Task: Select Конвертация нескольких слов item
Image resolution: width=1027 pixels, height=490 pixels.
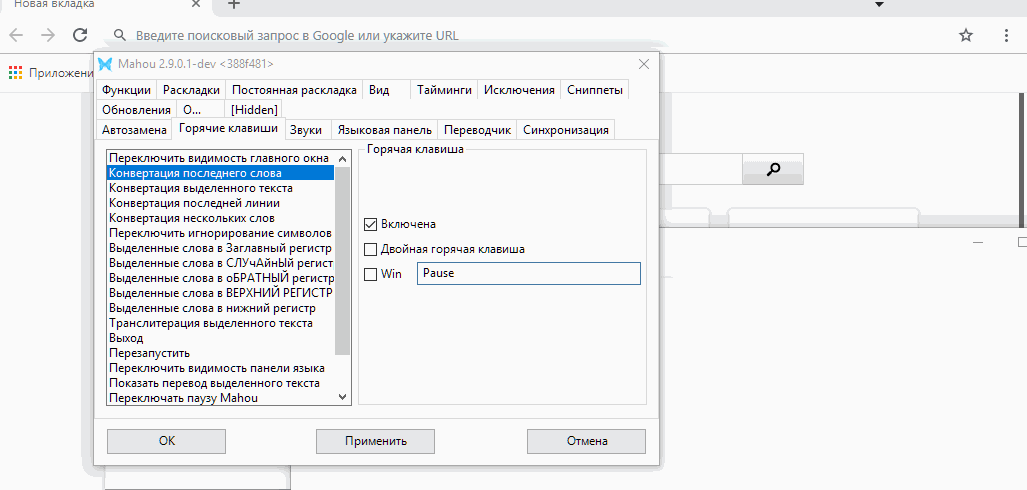Action: pos(221,218)
